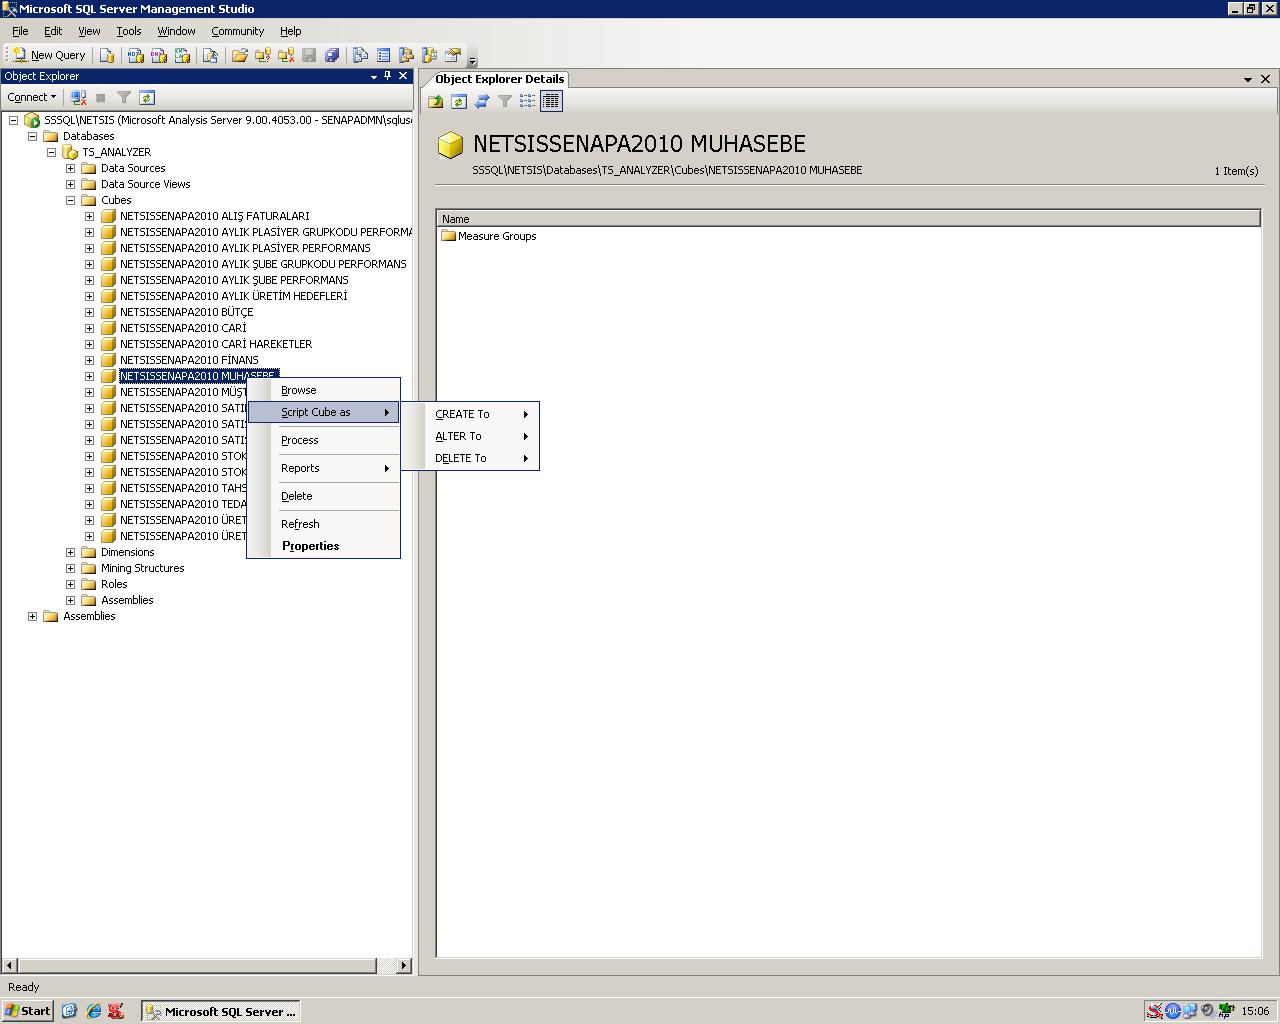The image size is (1280, 1024).
Task: Expand the Data Sources folder
Action: 70,168
